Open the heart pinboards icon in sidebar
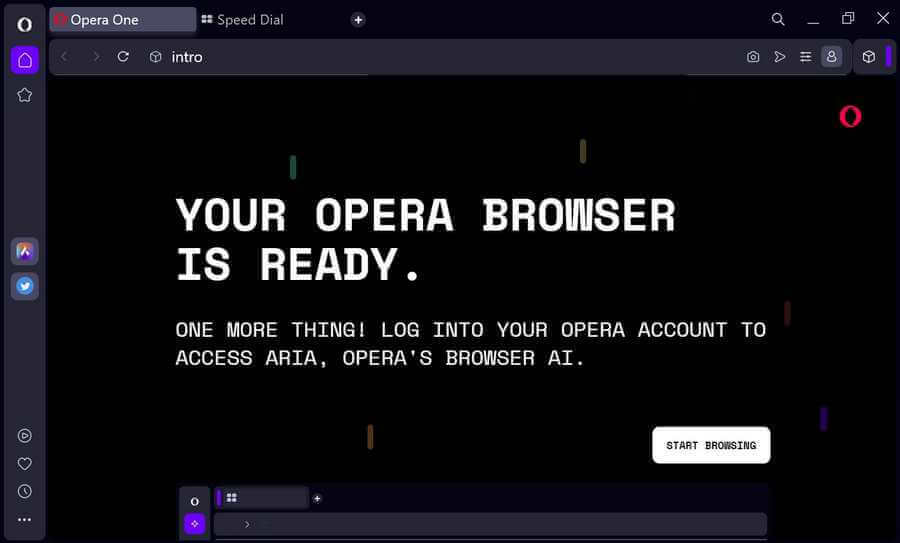Image resolution: width=900 pixels, height=543 pixels. pyautogui.click(x=24, y=463)
